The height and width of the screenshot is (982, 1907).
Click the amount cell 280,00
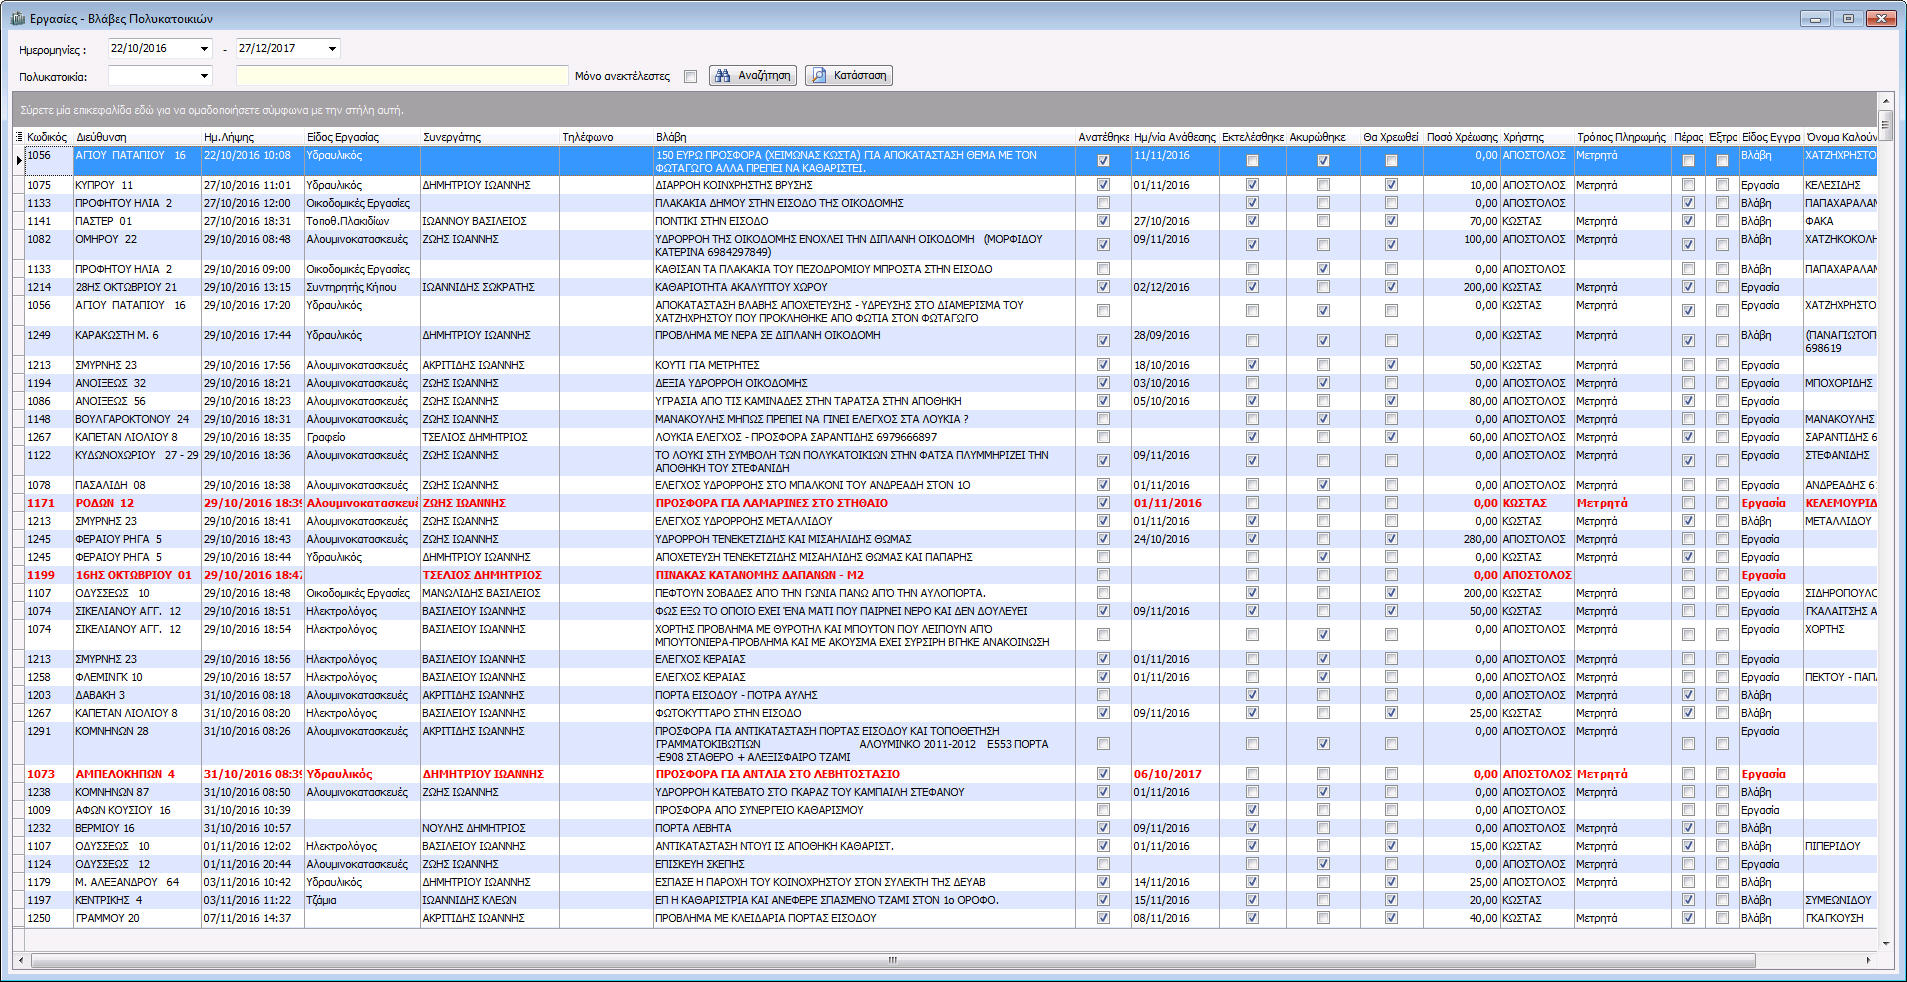coord(1481,539)
